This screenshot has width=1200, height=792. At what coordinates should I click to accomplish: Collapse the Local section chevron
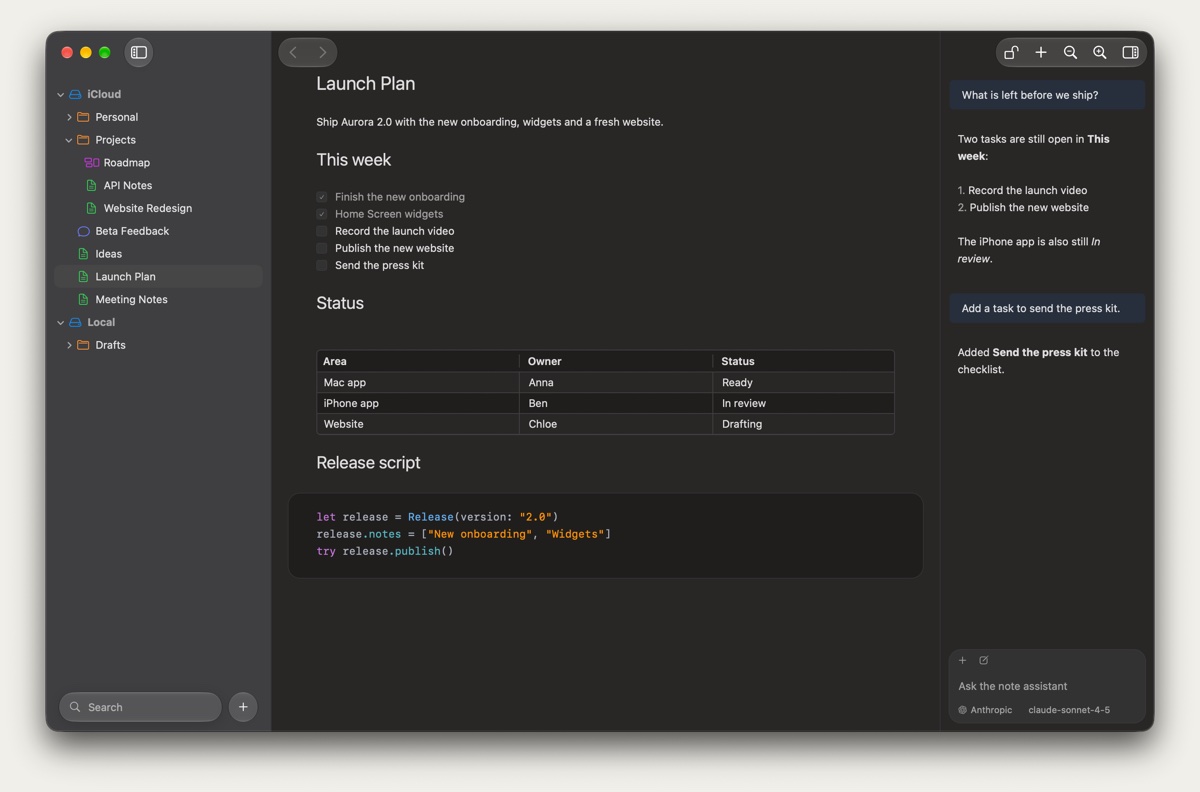pyautogui.click(x=60, y=322)
